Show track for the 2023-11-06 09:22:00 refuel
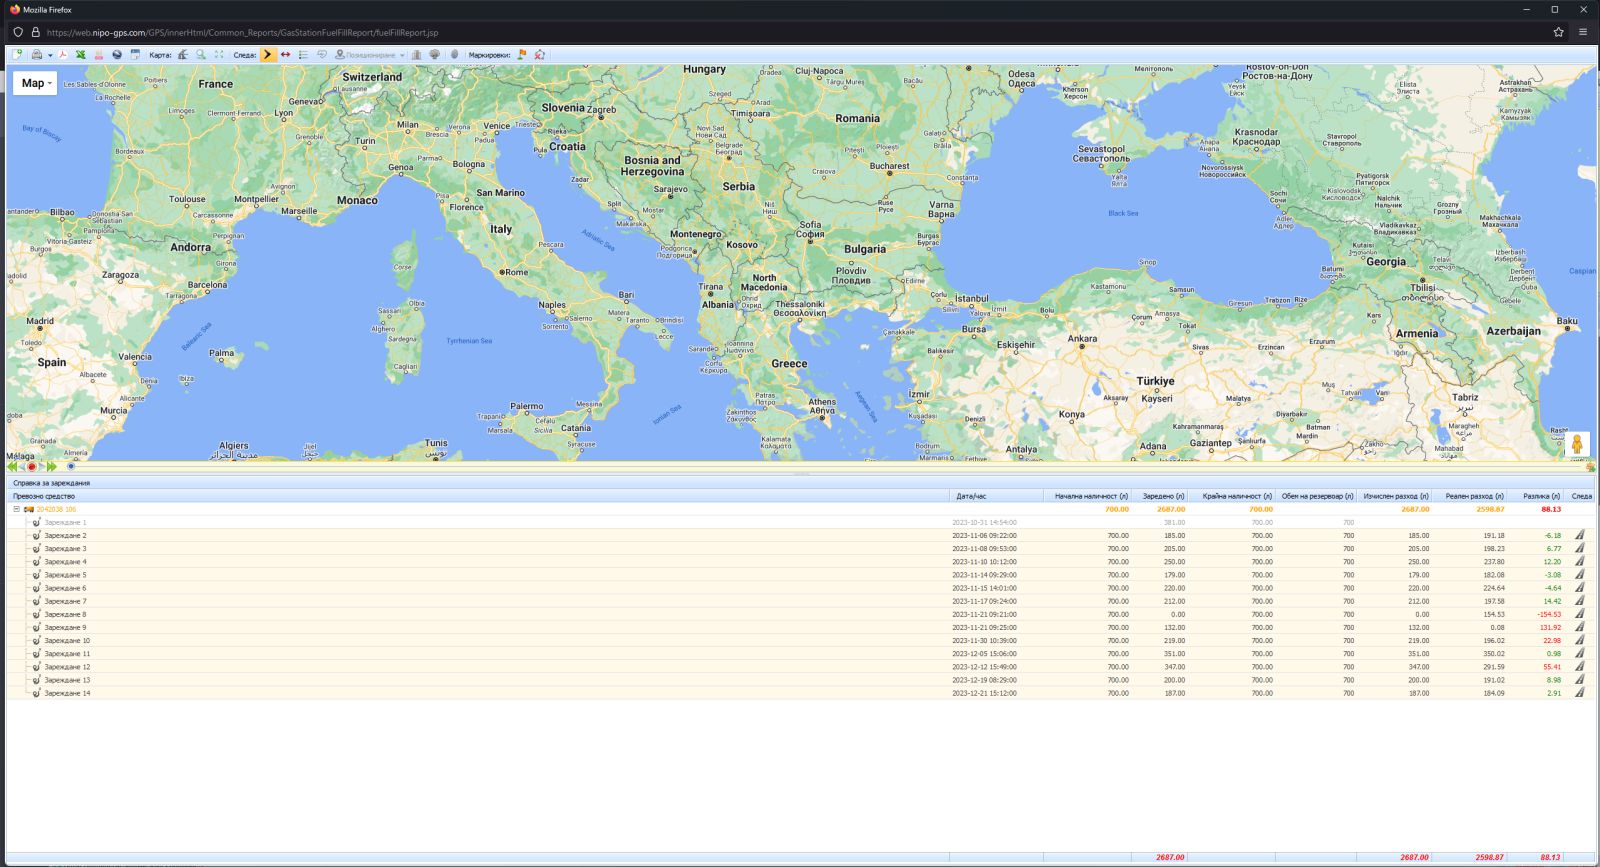The height and width of the screenshot is (867, 1600). [x=1580, y=535]
